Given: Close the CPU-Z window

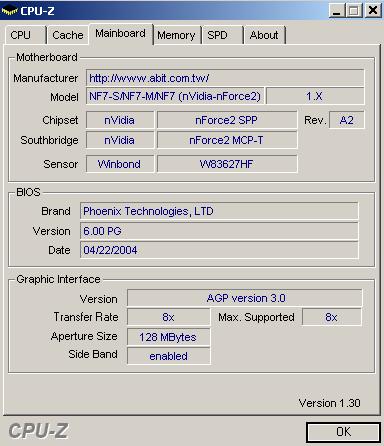Looking at the screenshot, I should click(x=373, y=11).
